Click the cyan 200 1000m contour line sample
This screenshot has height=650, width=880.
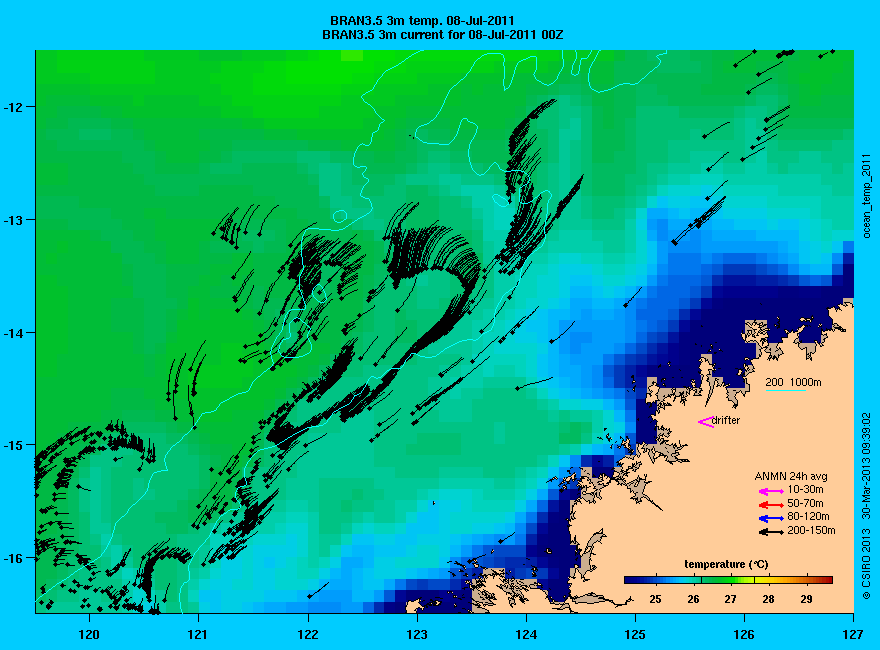click(x=786, y=390)
